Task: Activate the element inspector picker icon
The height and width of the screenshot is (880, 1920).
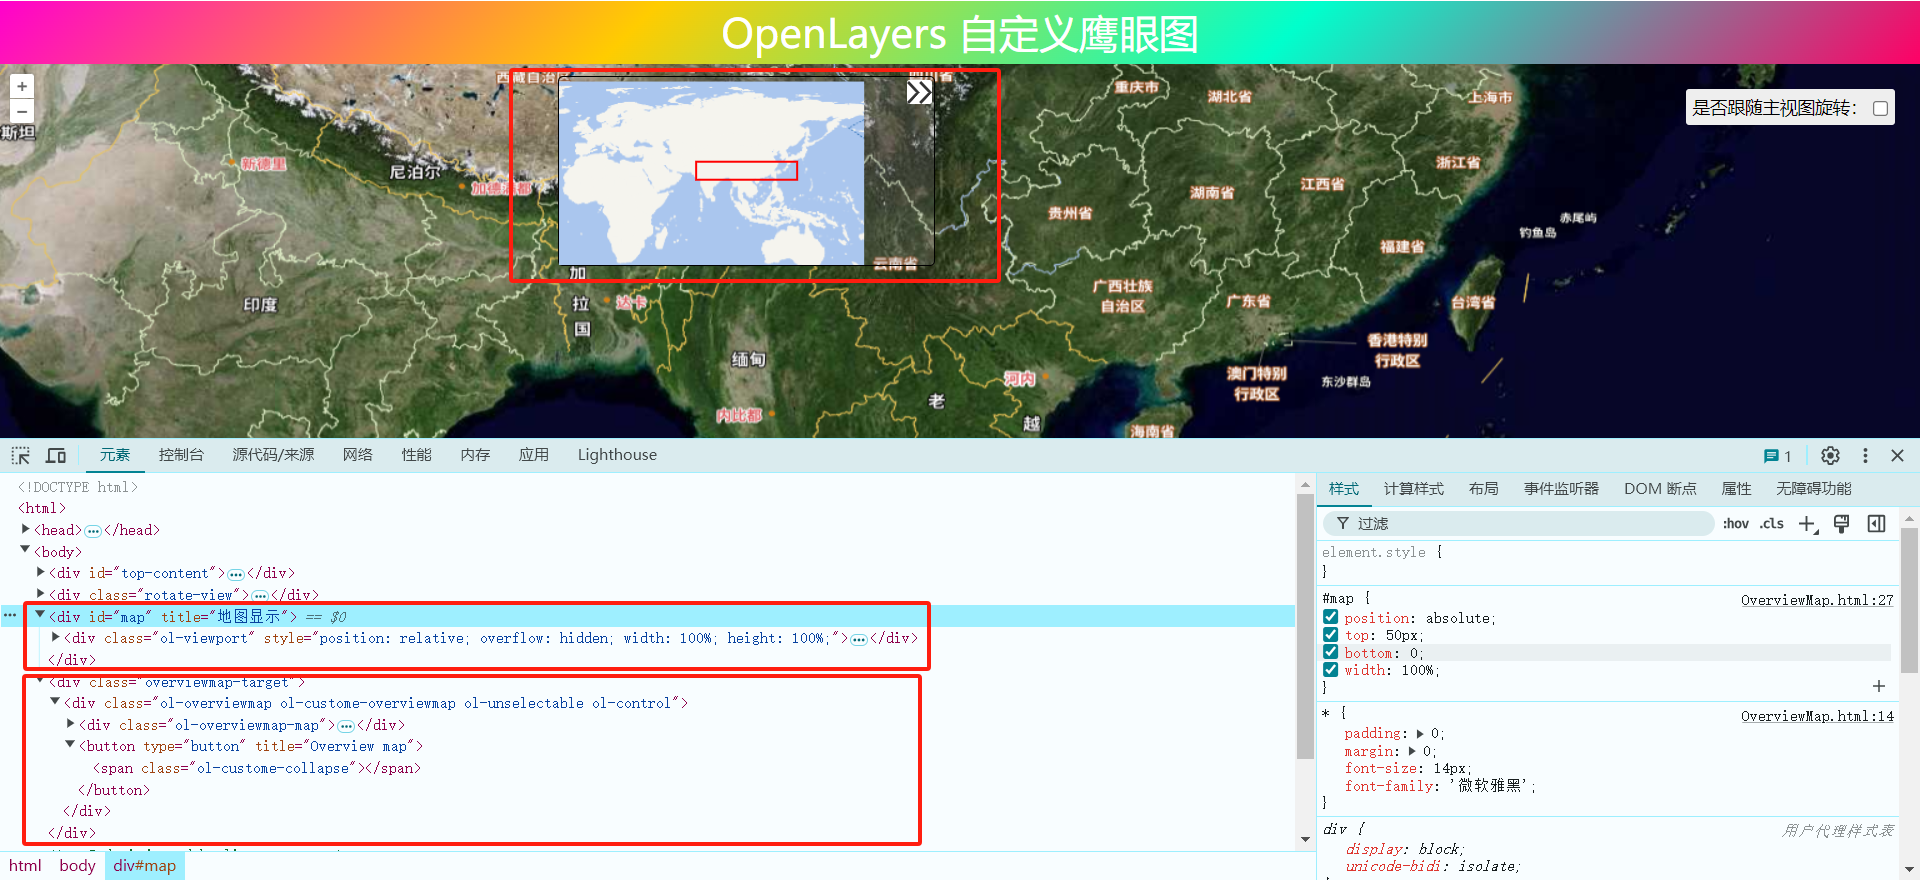Action: [x=21, y=455]
